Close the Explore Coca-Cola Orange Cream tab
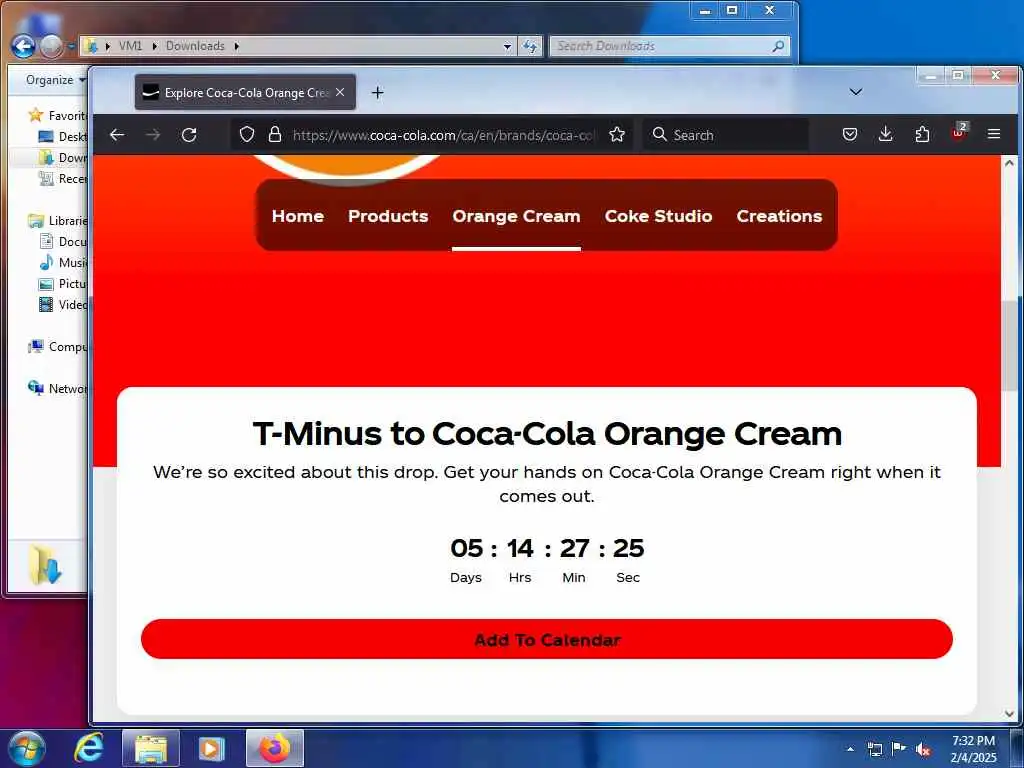 tap(340, 92)
